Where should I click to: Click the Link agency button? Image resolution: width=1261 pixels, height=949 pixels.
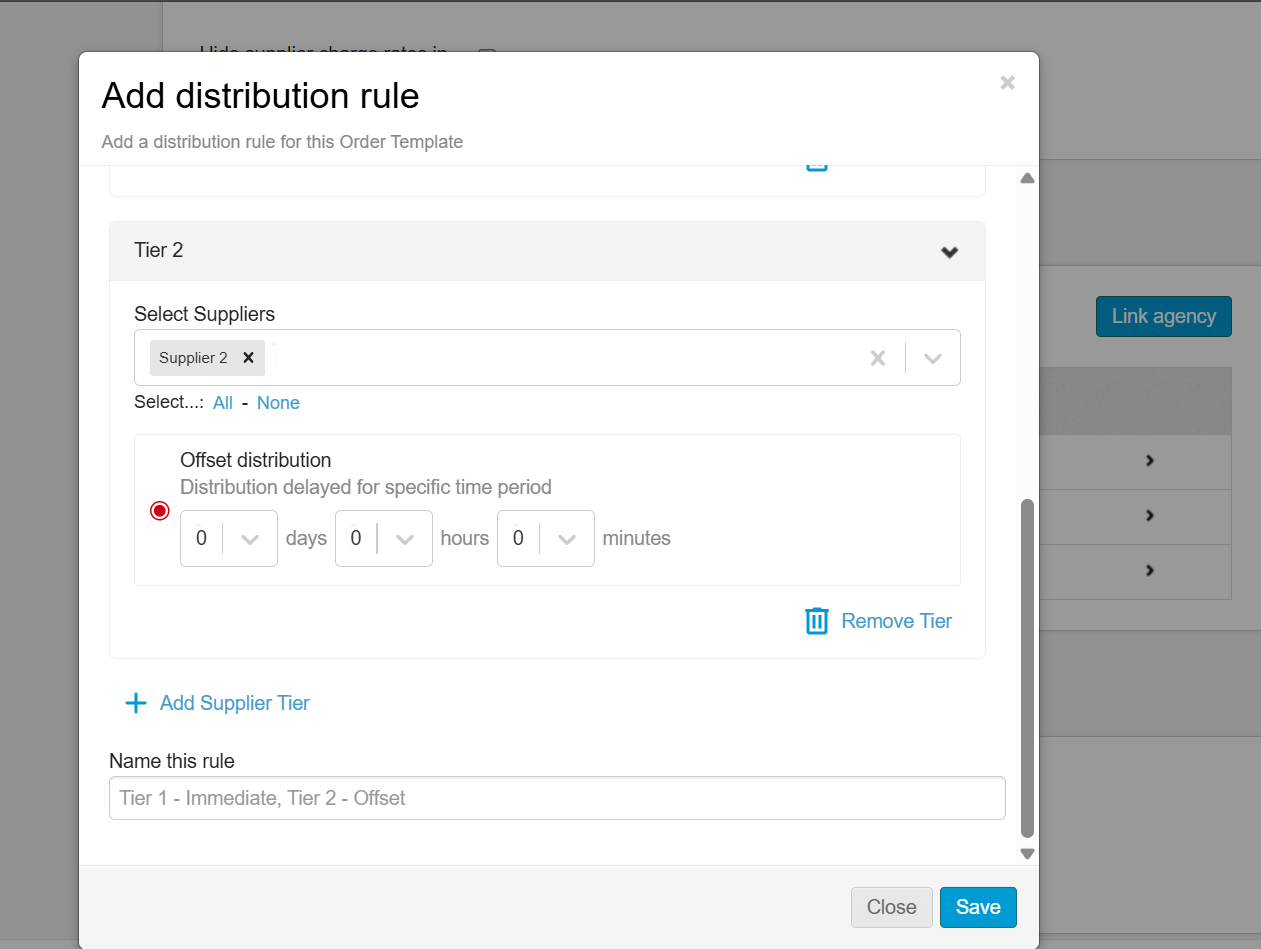pos(1163,316)
